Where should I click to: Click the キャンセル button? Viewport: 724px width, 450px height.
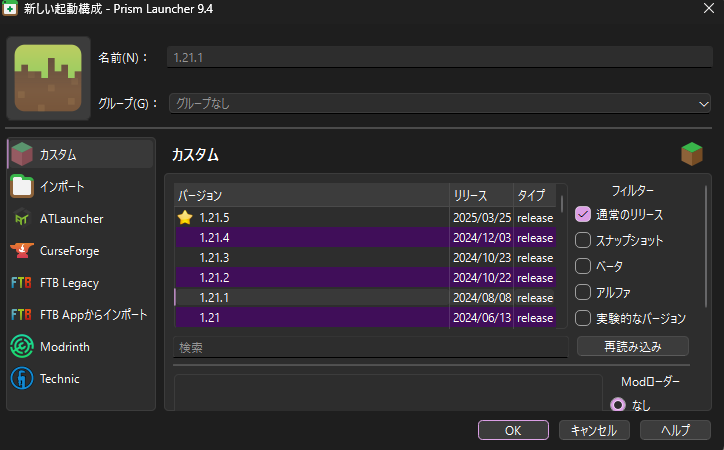pos(594,430)
